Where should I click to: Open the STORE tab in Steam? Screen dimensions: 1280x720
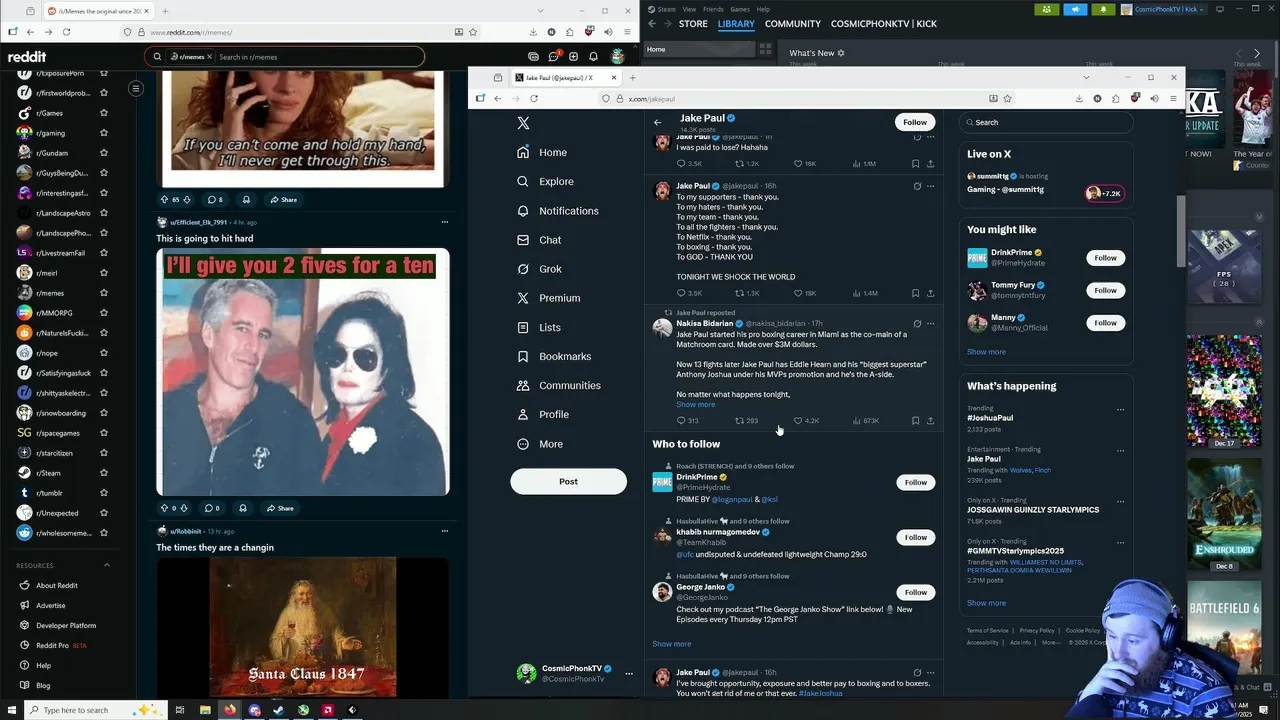click(693, 24)
